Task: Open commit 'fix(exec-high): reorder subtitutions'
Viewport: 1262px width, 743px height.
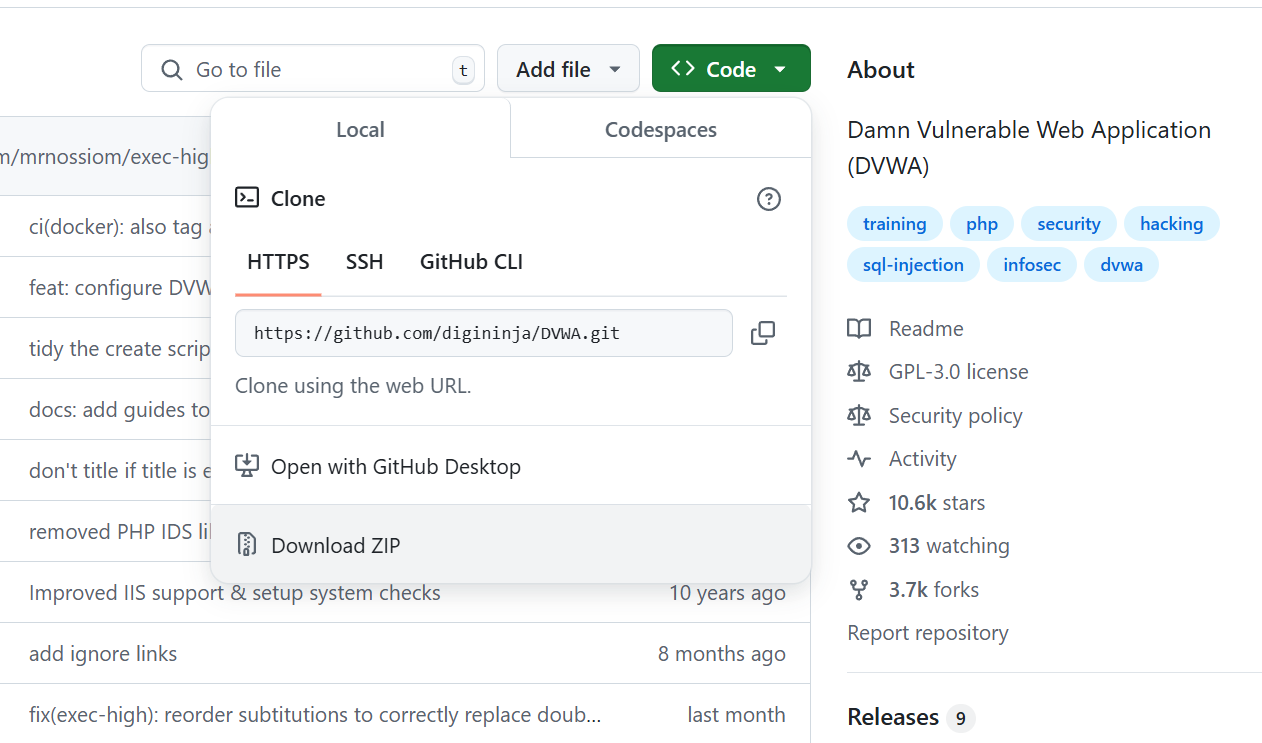Action: click(x=315, y=715)
